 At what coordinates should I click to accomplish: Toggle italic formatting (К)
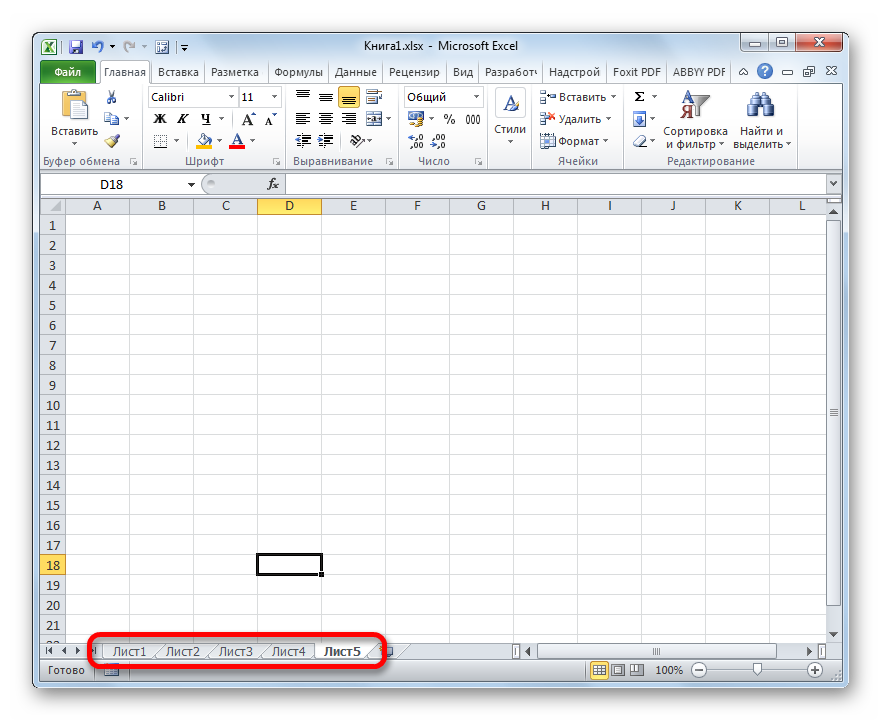pos(182,119)
